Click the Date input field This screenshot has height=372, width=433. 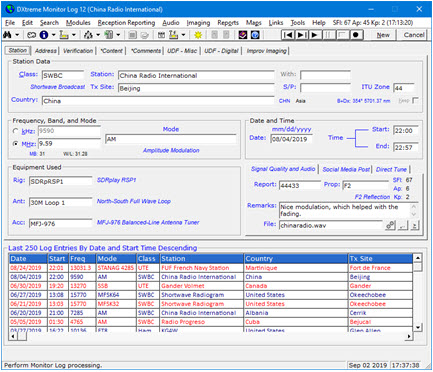291,139
